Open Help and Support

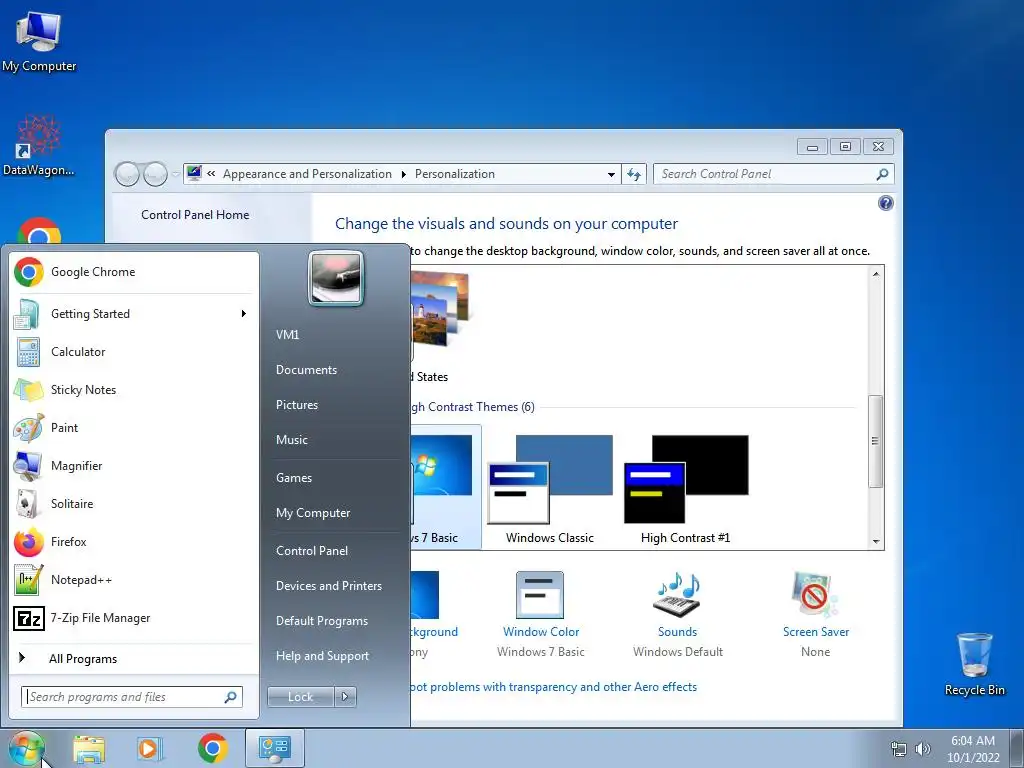(x=323, y=656)
